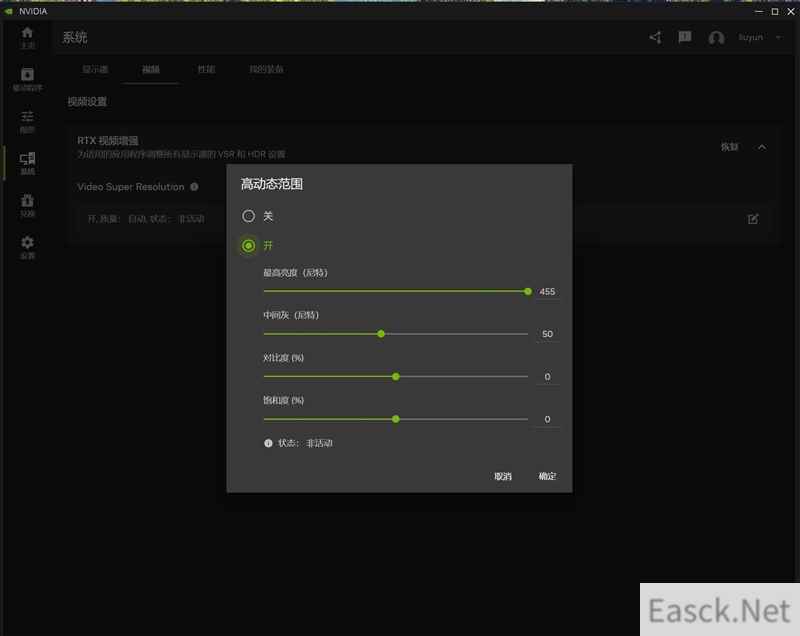Click the 视频设置 heading
The width and height of the screenshot is (800, 636).
87,101
